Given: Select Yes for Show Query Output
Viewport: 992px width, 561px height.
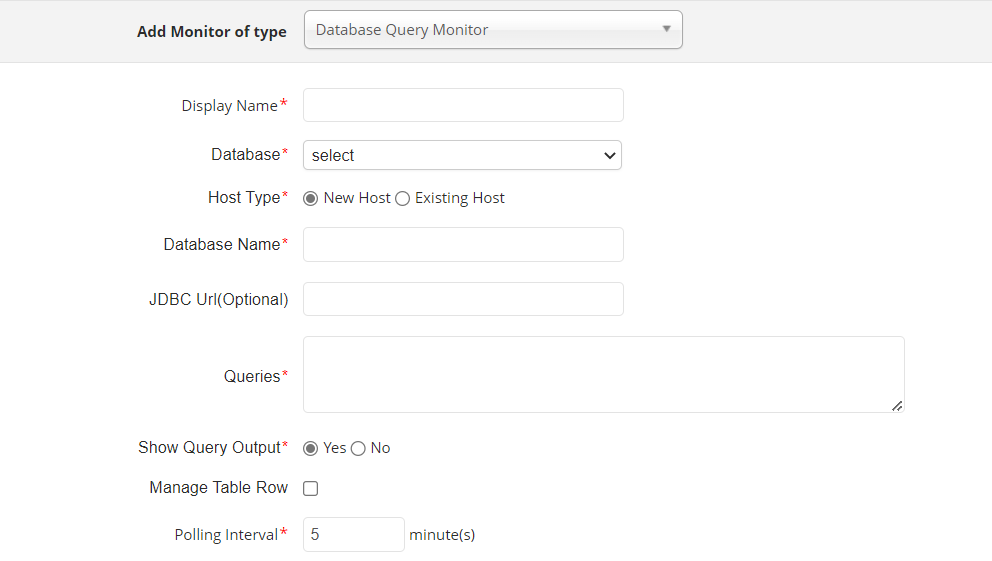Looking at the screenshot, I should tap(311, 448).
